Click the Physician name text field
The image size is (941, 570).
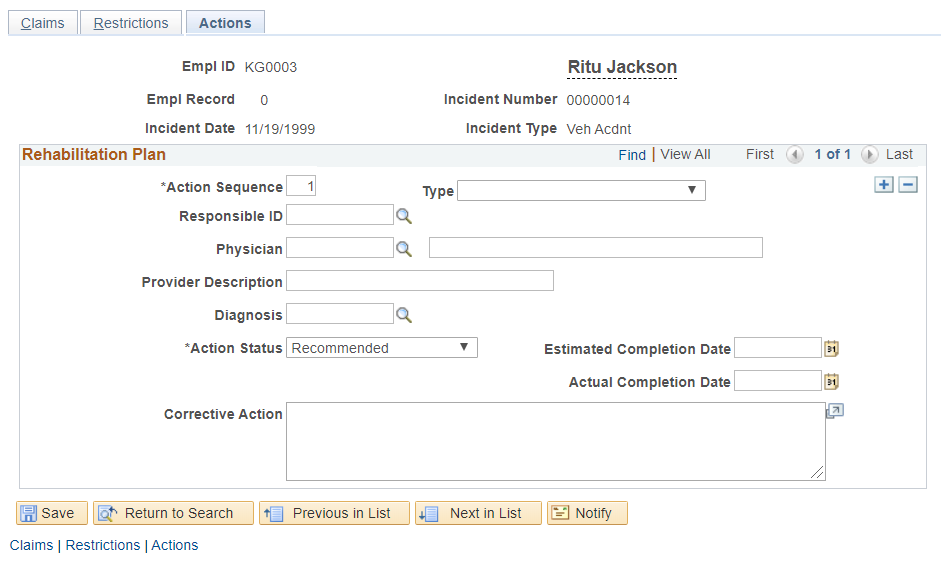[x=596, y=248]
